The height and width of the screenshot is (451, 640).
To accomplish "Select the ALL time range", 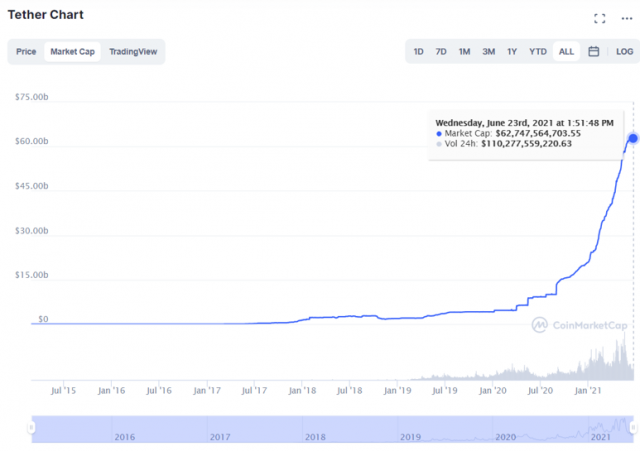I will tap(566, 52).
